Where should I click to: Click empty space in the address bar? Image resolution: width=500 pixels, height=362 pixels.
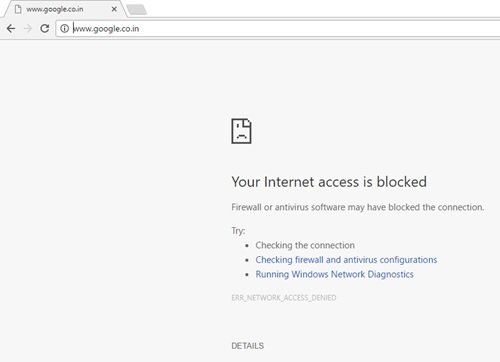pos(317,29)
